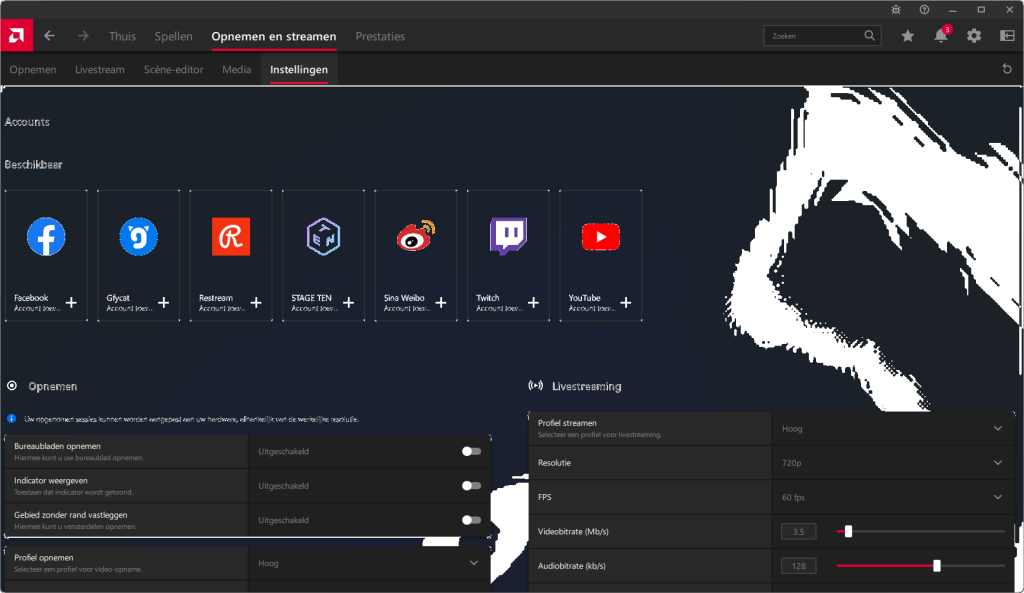Viewport: 1024px width, 593px height.
Task: Go back with the left arrow
Action: coord(50,36)
